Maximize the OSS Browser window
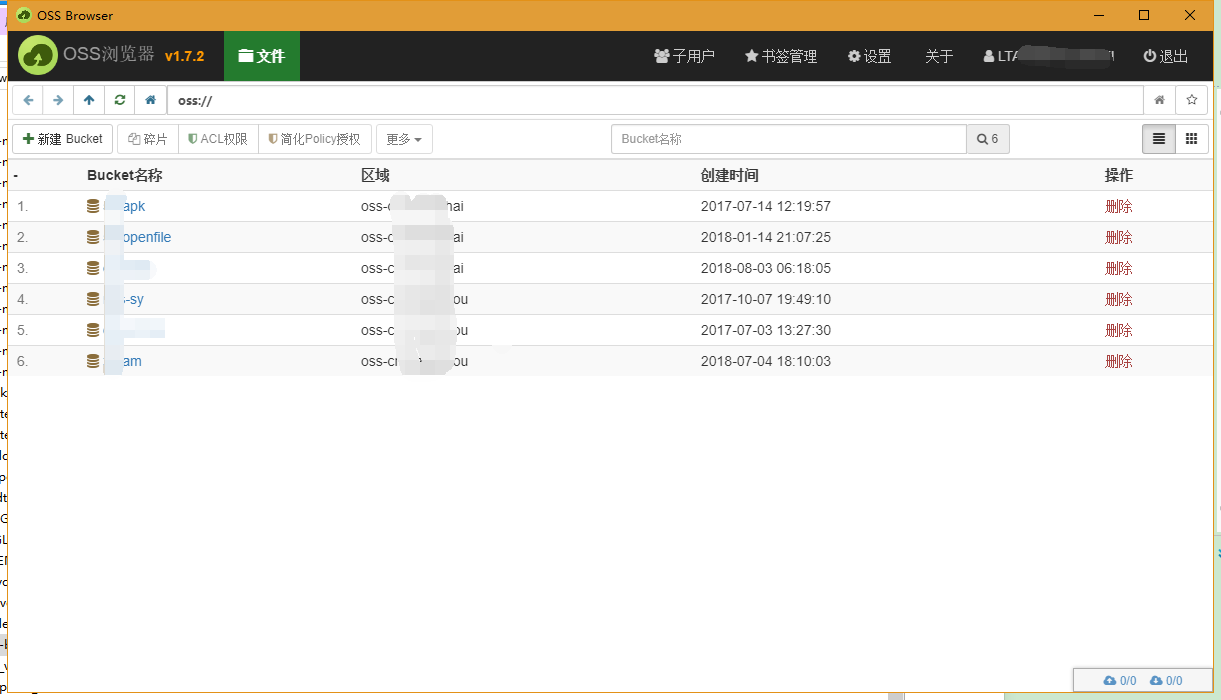The height and width of the screenshot is (700, 1221). pyautogui.click(x=1144, y=15)
